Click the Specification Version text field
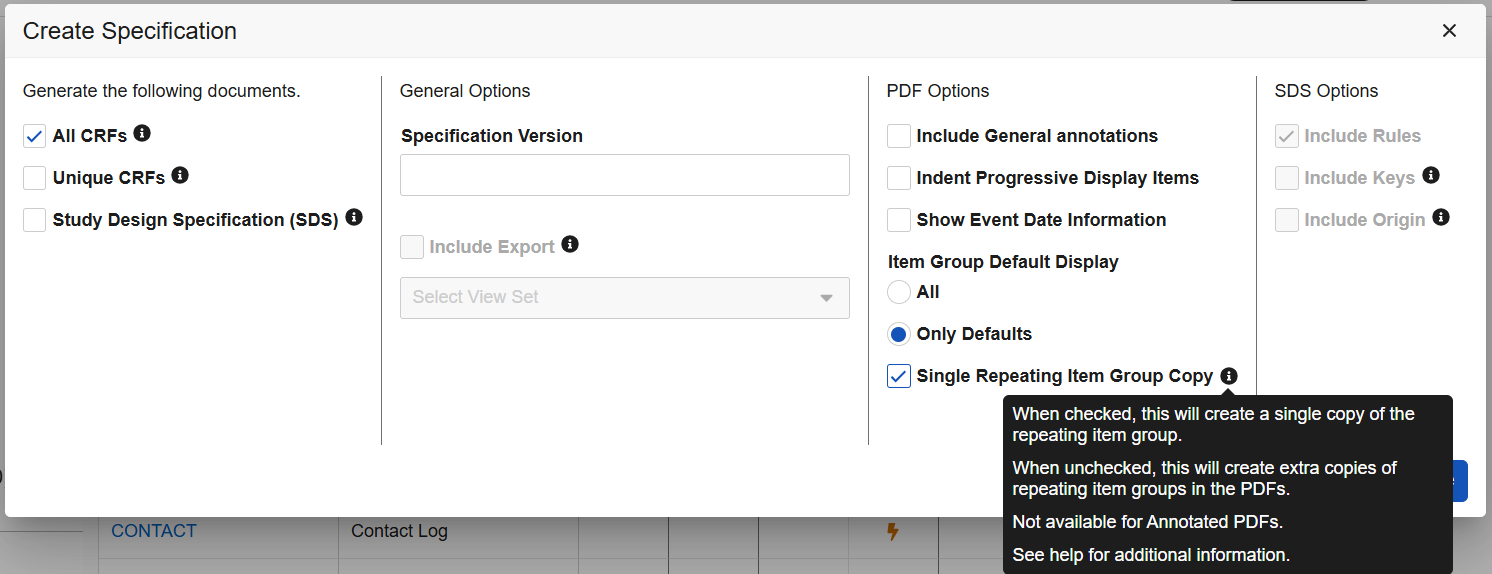 [625, 175]
